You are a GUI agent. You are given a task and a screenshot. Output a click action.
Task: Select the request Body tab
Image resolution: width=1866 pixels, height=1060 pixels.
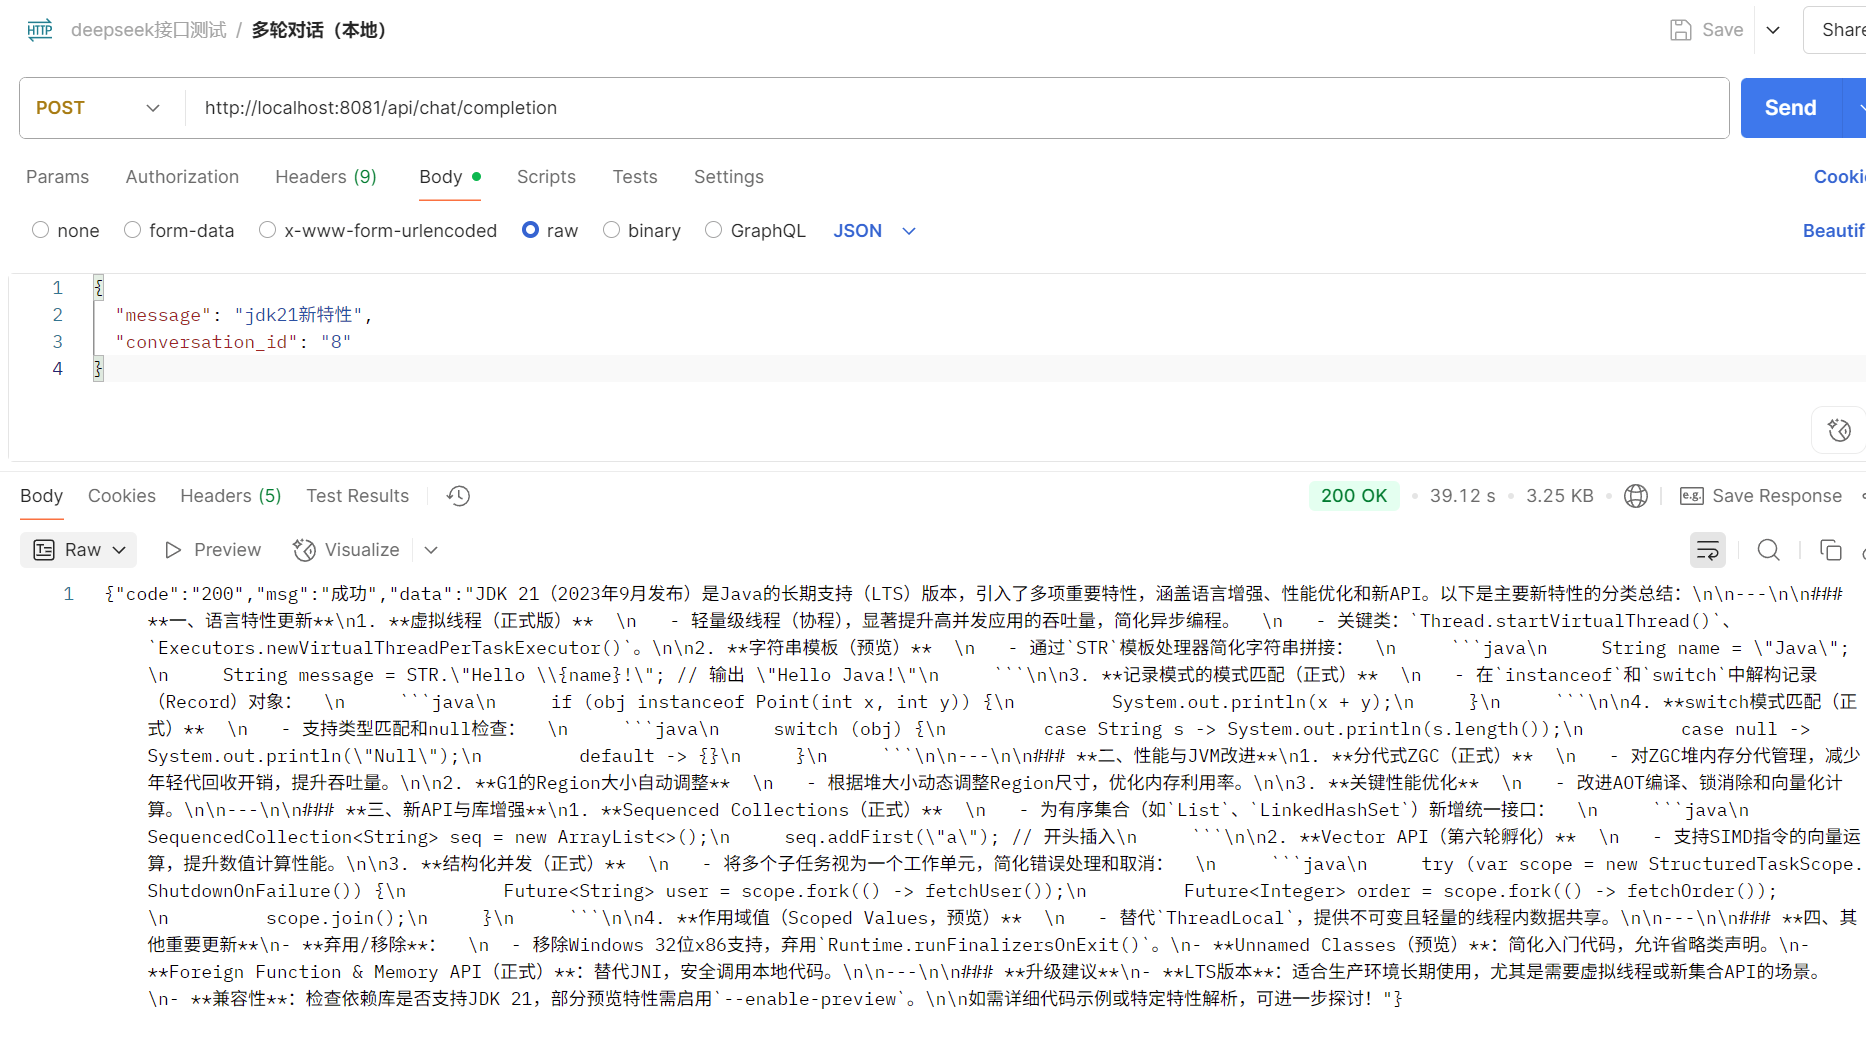(x=450, y=177)
